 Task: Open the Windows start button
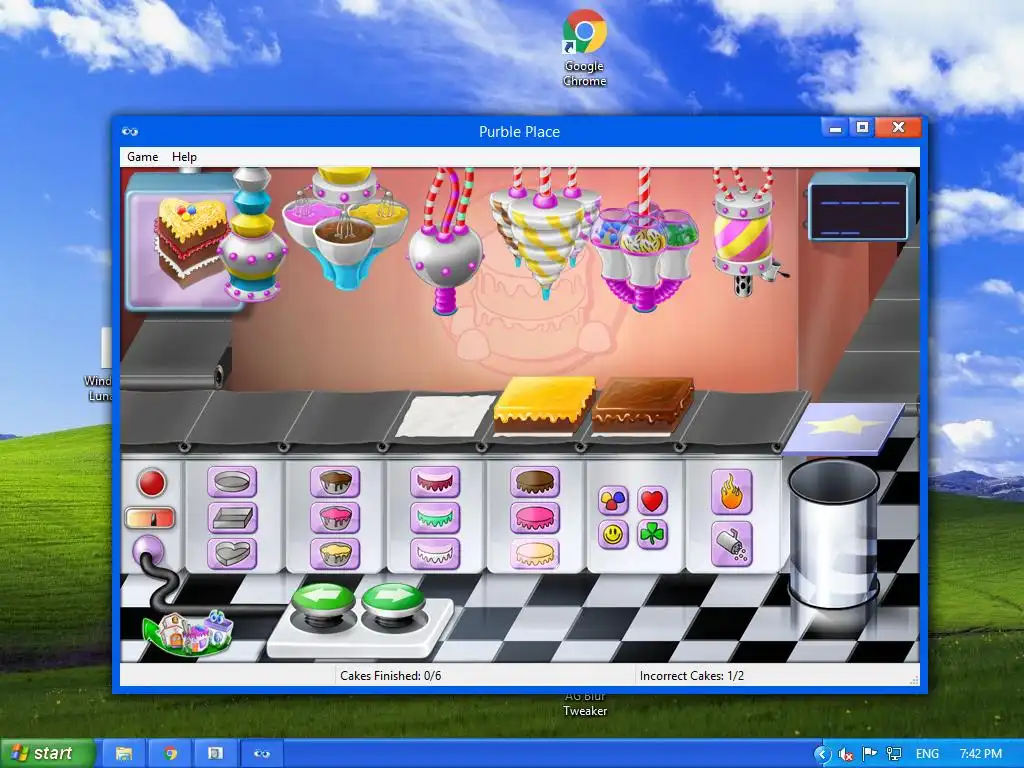point(47,753)
